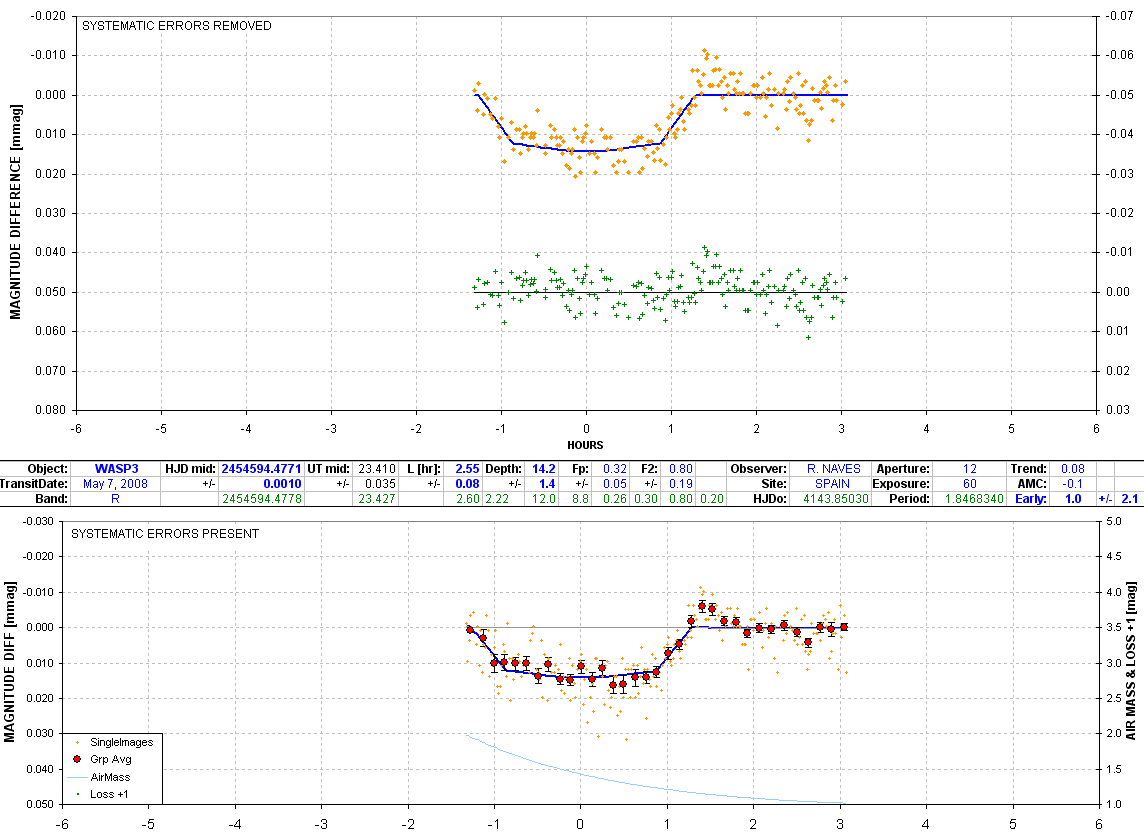Screen dimensions: 1144x837
Task: Select the band cell containing R
Action: click(112, 498)
